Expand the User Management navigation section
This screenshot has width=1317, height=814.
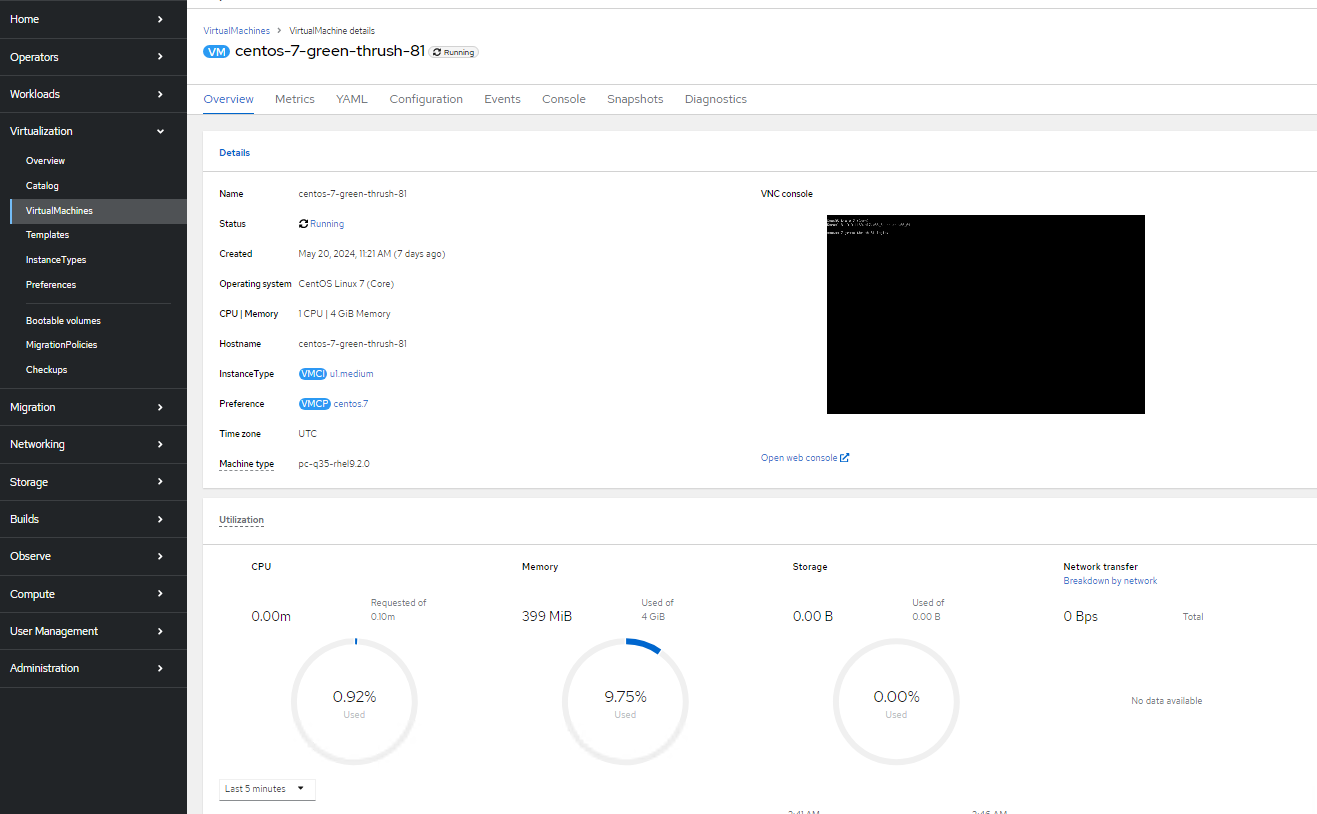[93, 631]
